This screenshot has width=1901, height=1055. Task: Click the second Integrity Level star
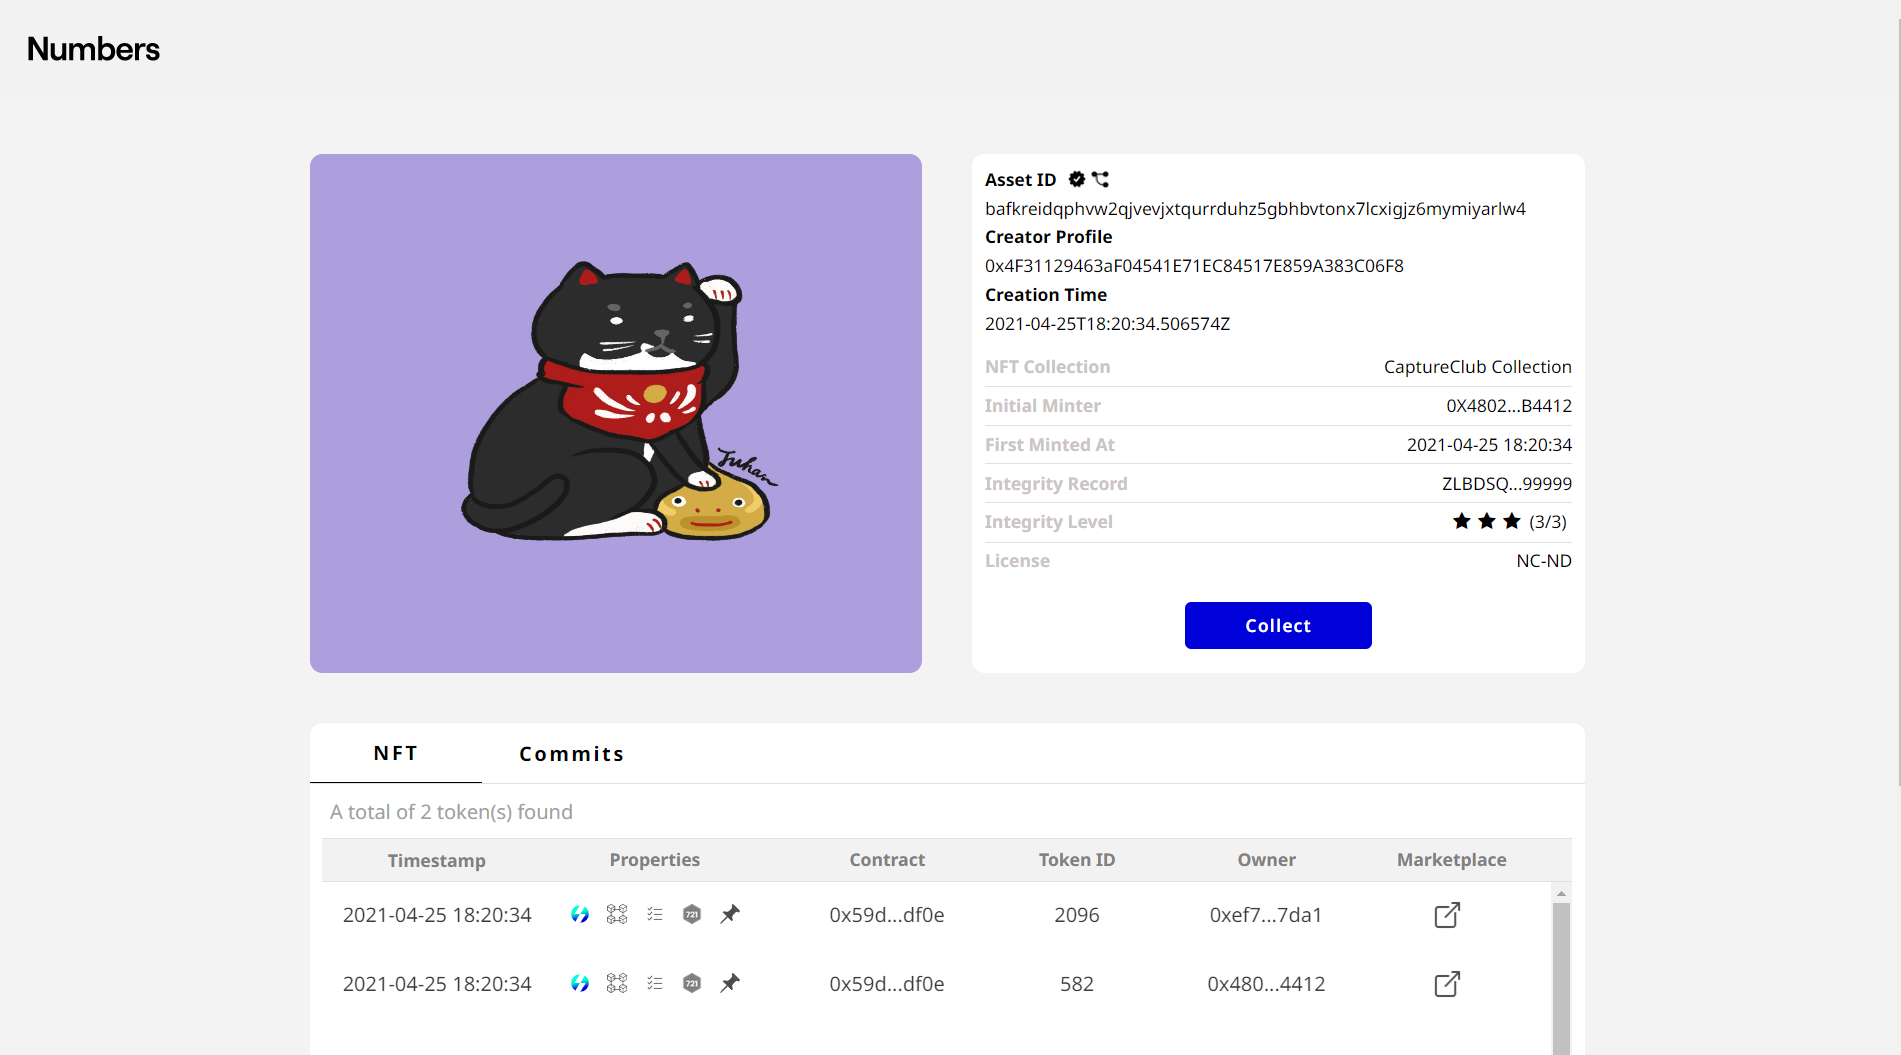coord(1487,521)
